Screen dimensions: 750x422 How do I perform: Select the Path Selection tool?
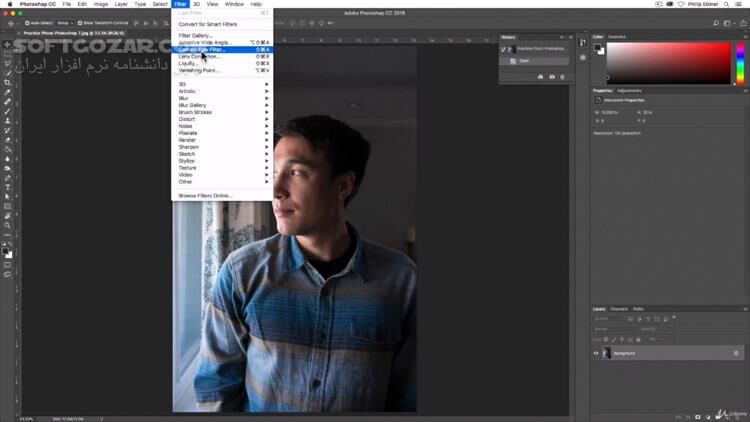[x=7, y=197]
